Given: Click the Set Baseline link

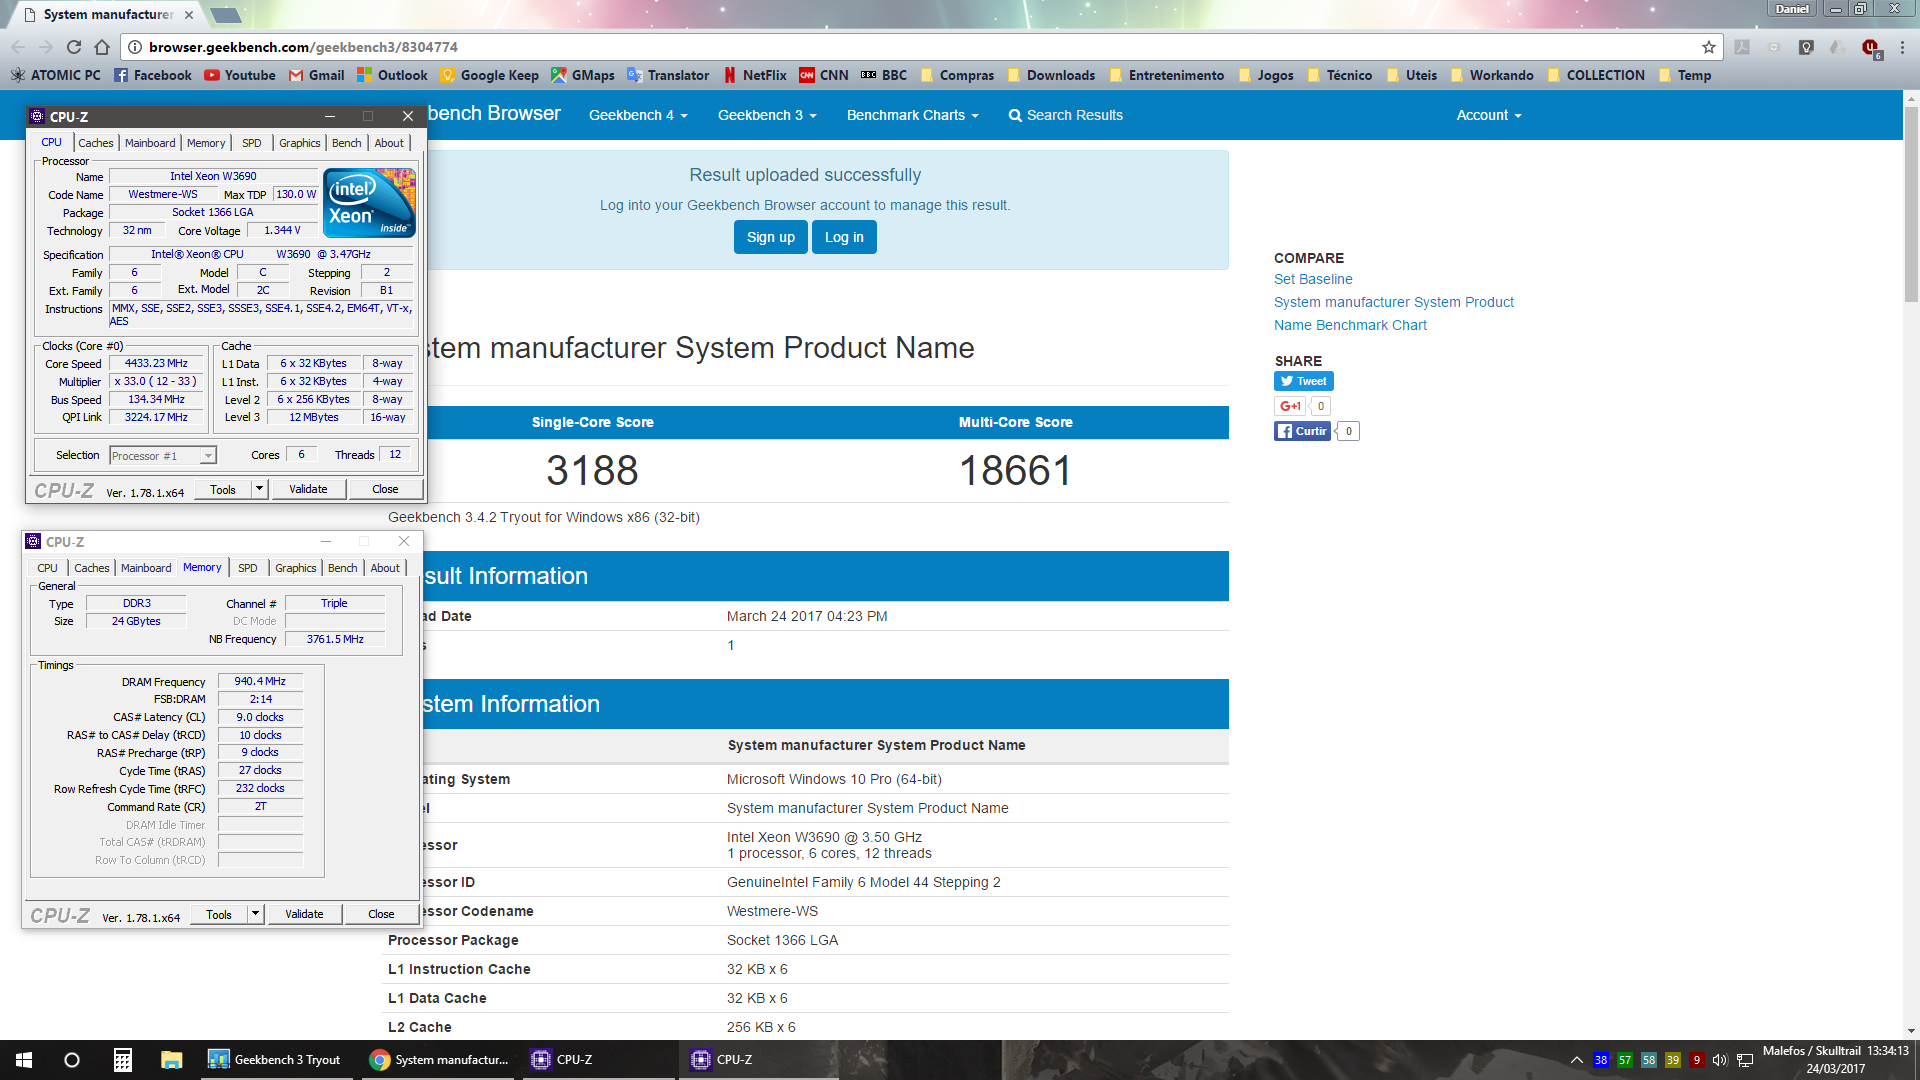Looking at the screenshot, I should pos(1313,279).
